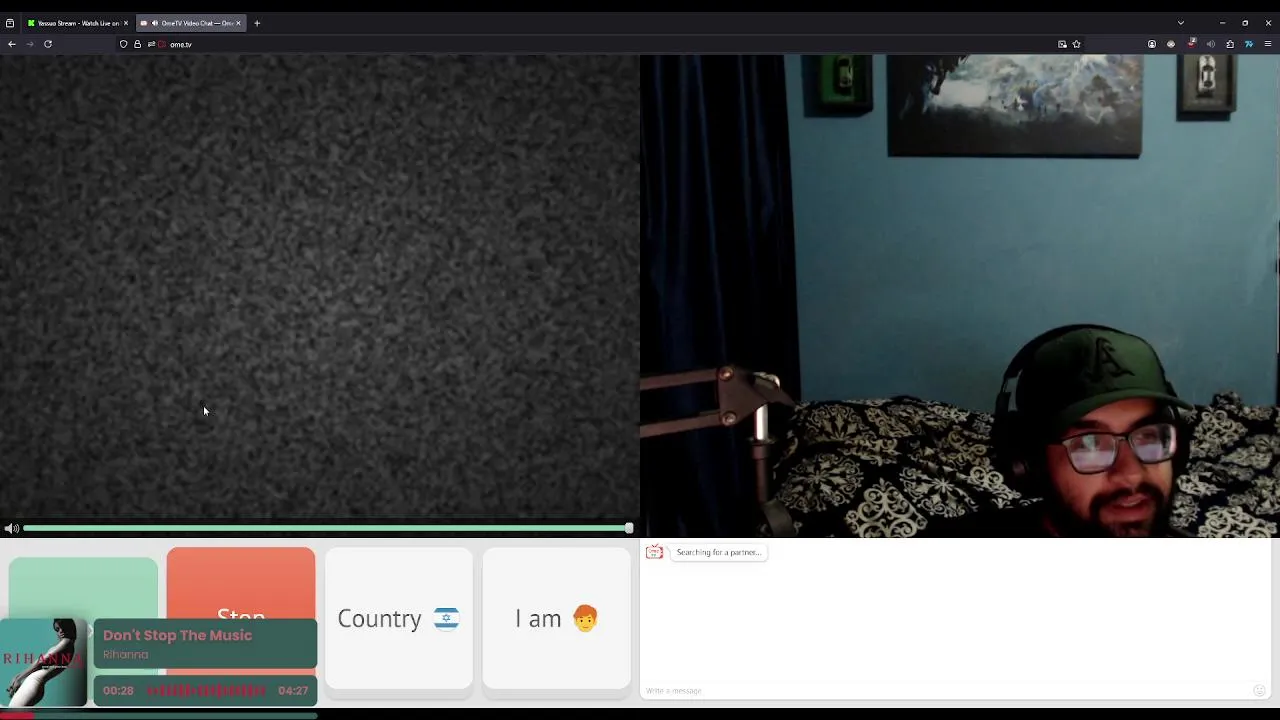Open the red badge extension icon
This screenshot has width=1280, height=720.
tap(1191, 44)
